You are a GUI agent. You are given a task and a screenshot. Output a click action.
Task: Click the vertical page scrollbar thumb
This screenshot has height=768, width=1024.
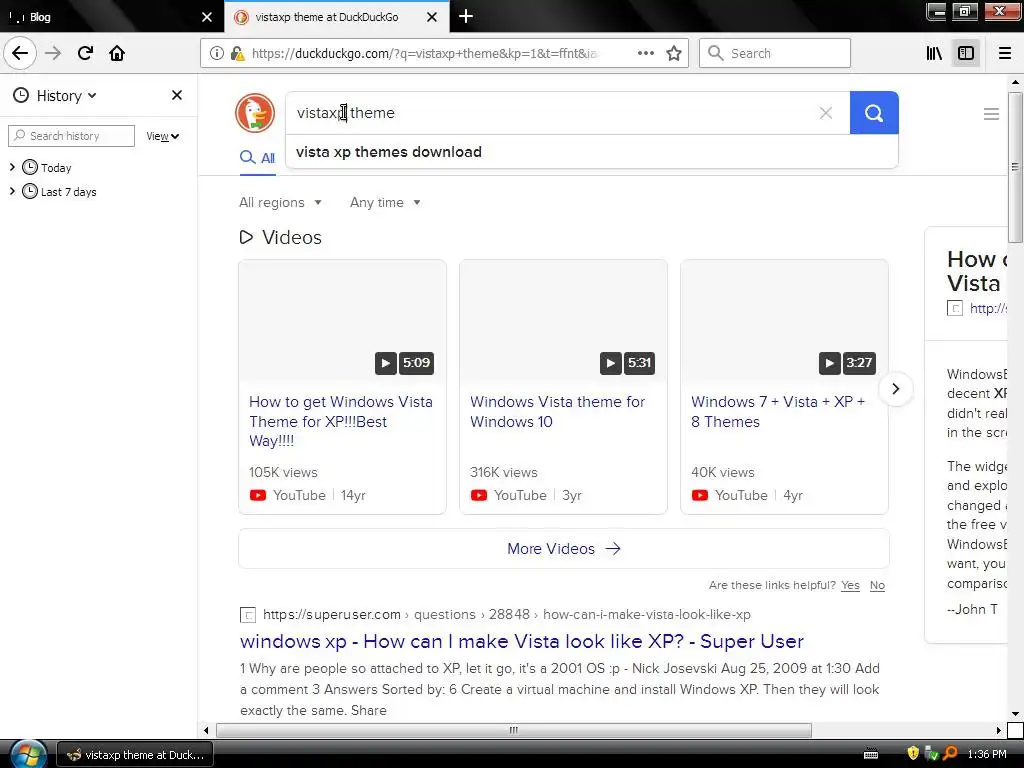point(1015,167)
